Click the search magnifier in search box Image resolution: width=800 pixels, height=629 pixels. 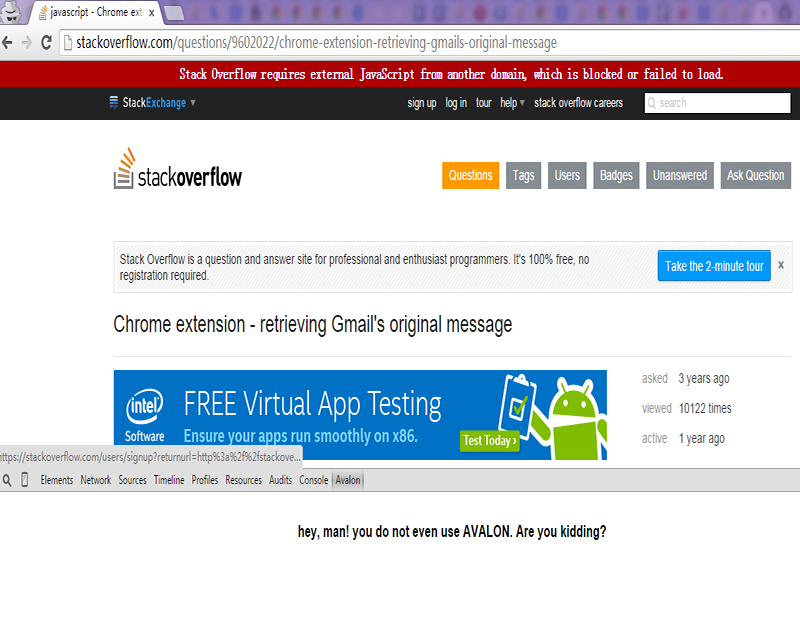(x=652, y=104)
